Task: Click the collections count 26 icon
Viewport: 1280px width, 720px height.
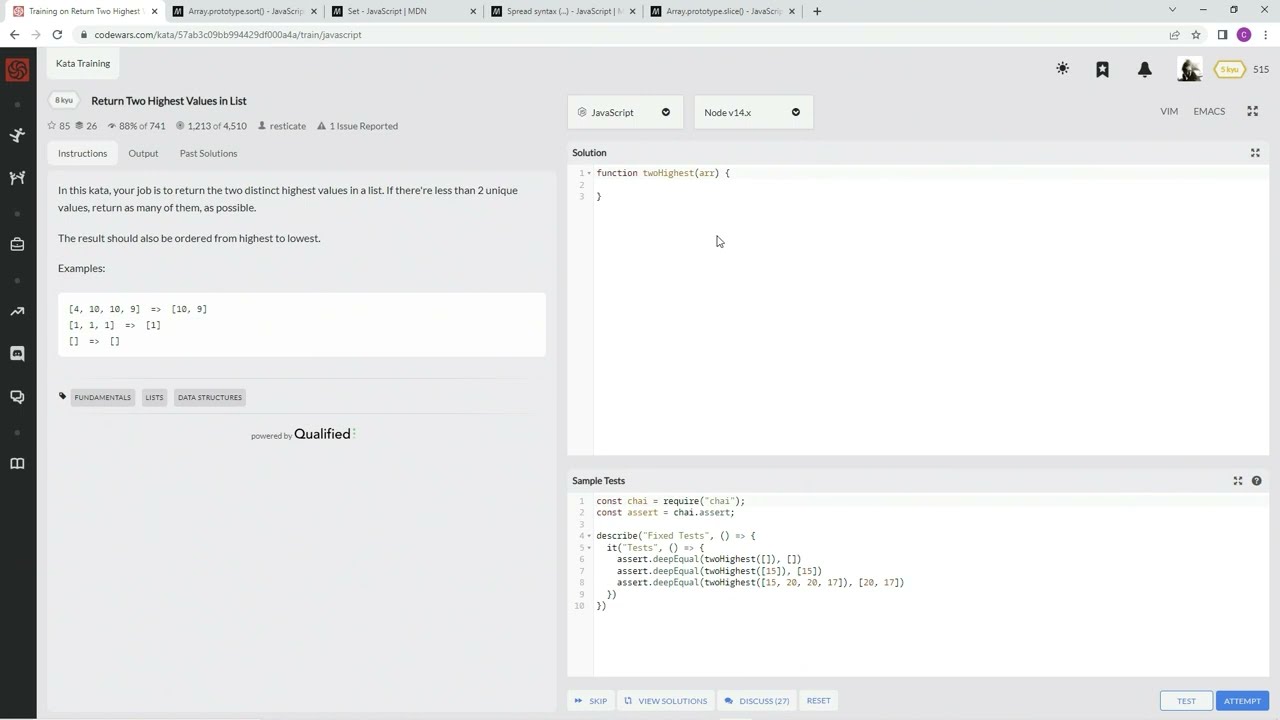Action: coord(79,126)
